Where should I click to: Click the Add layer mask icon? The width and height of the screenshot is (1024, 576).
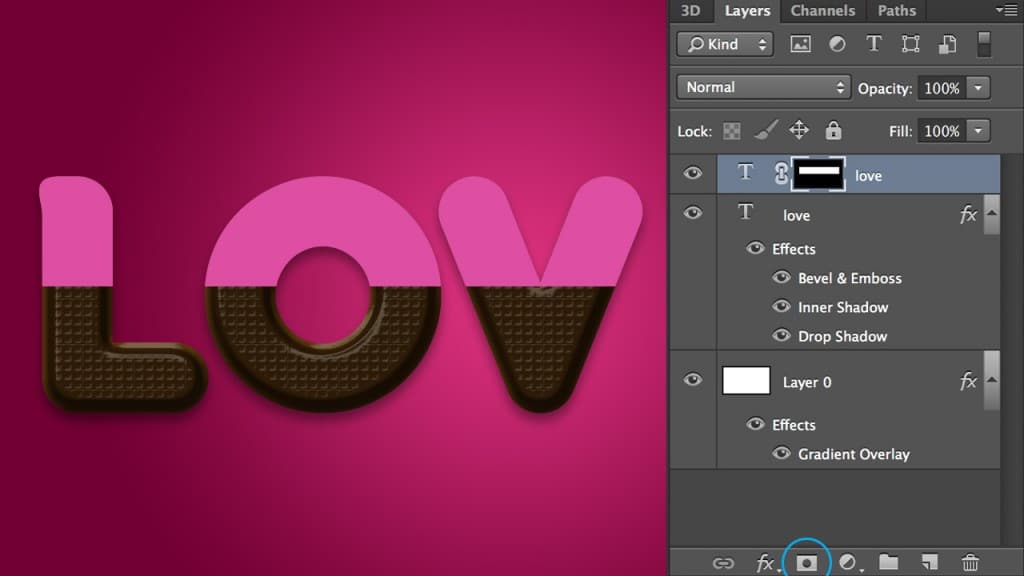point(806,563)
